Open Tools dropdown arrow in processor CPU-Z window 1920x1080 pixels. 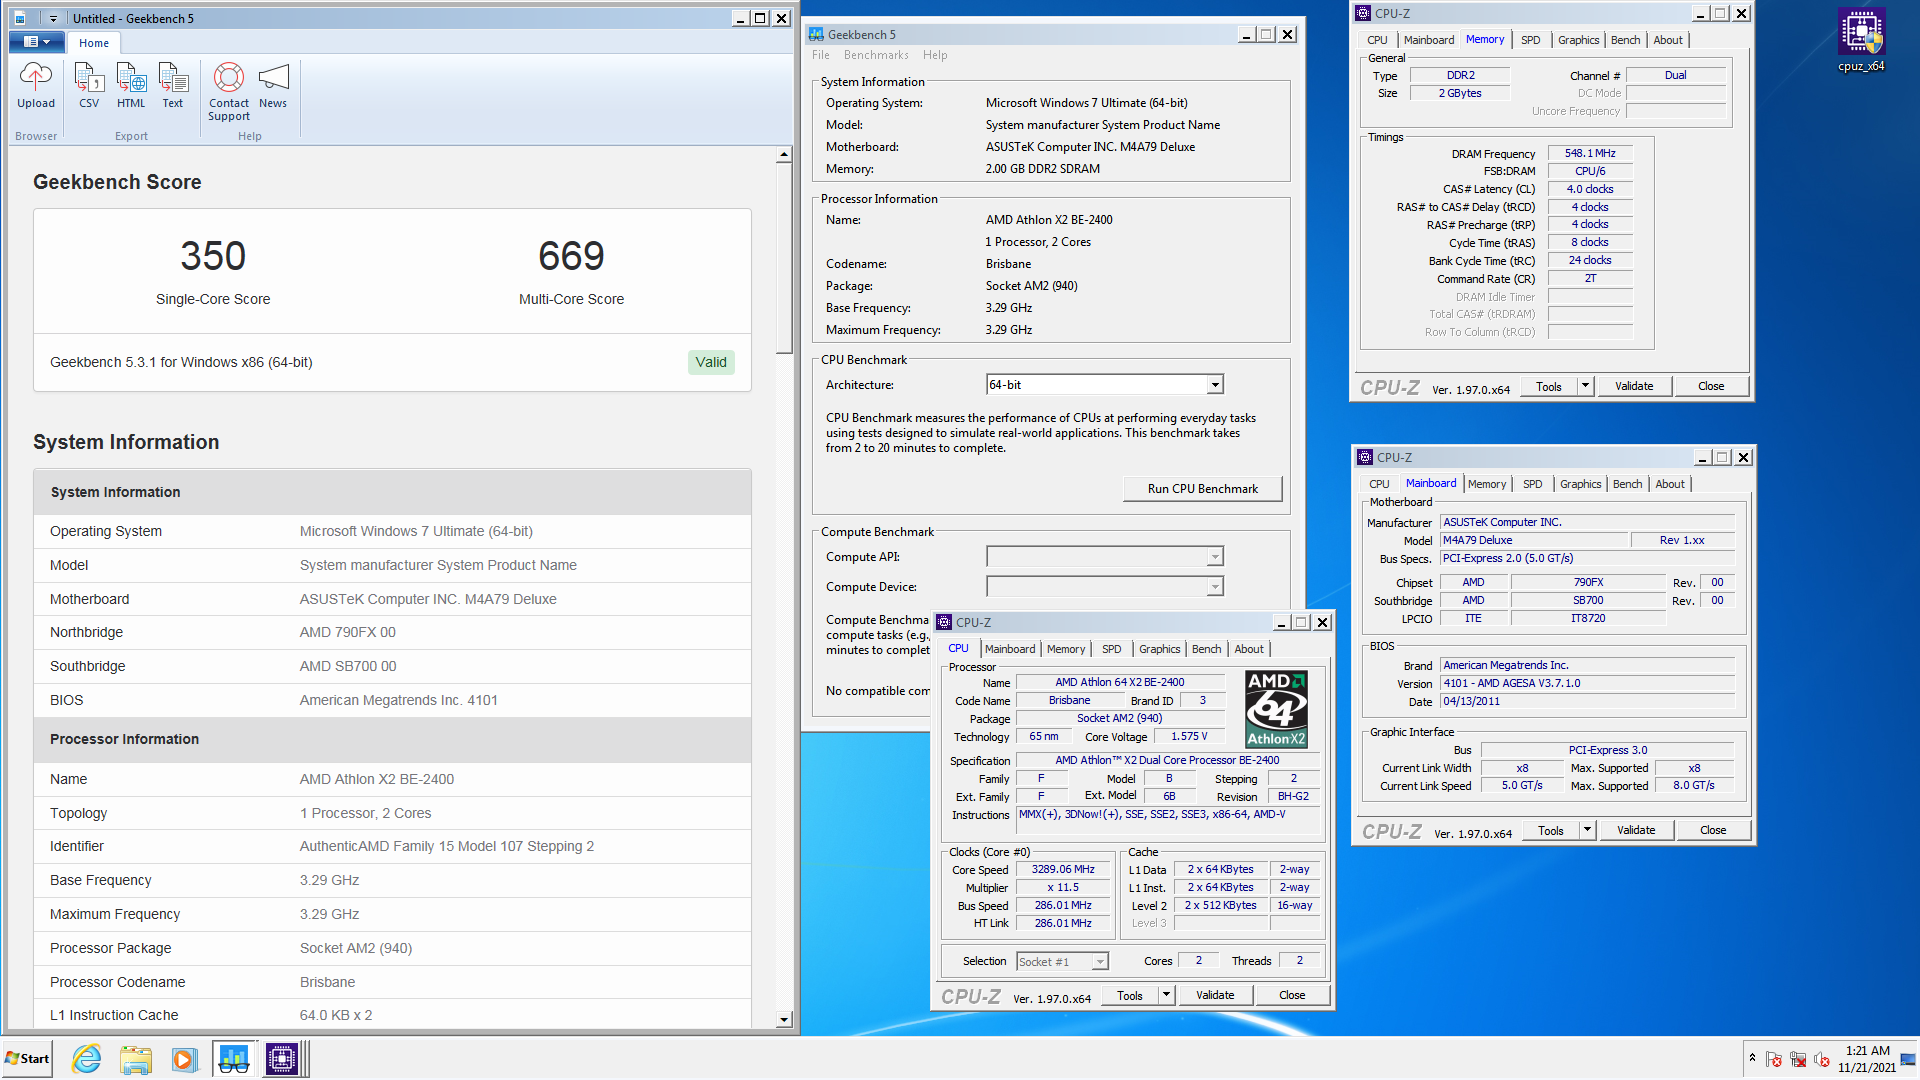[x=1166, y=996]
